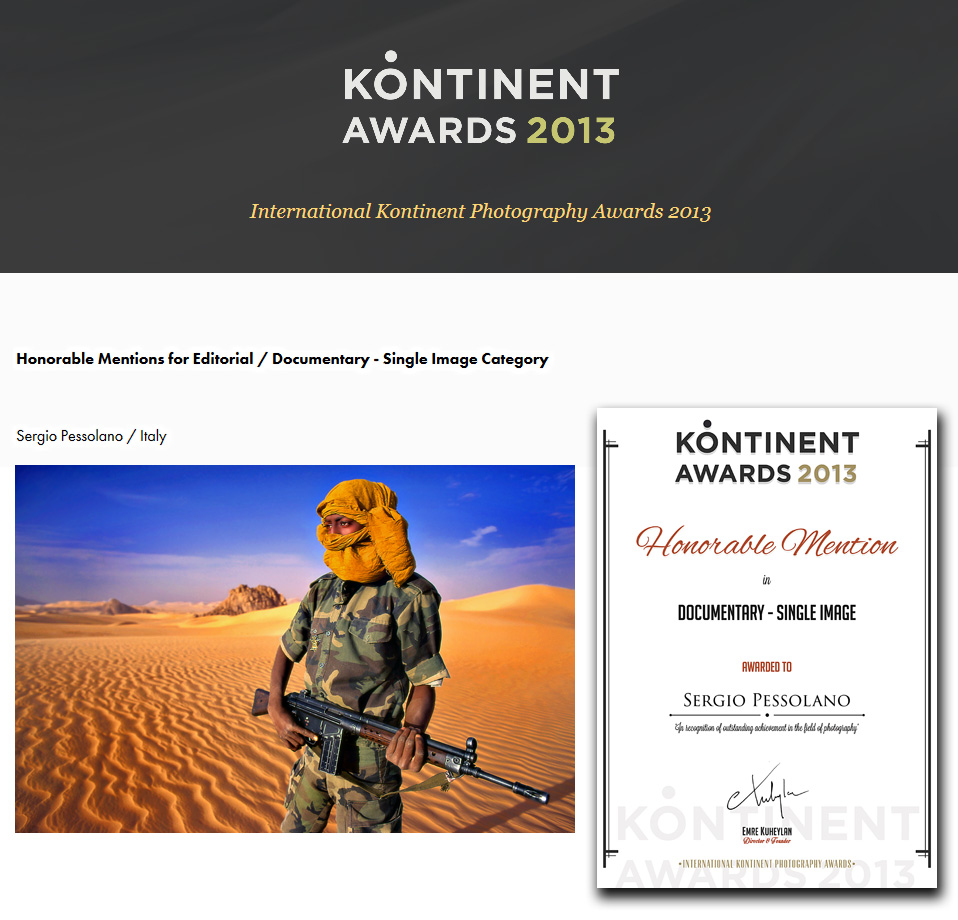Open the Sergio Pessolano / Italy photographer link
Image resolution: width=958 pixels, height=920 pixels.
[x=90, y=436]
